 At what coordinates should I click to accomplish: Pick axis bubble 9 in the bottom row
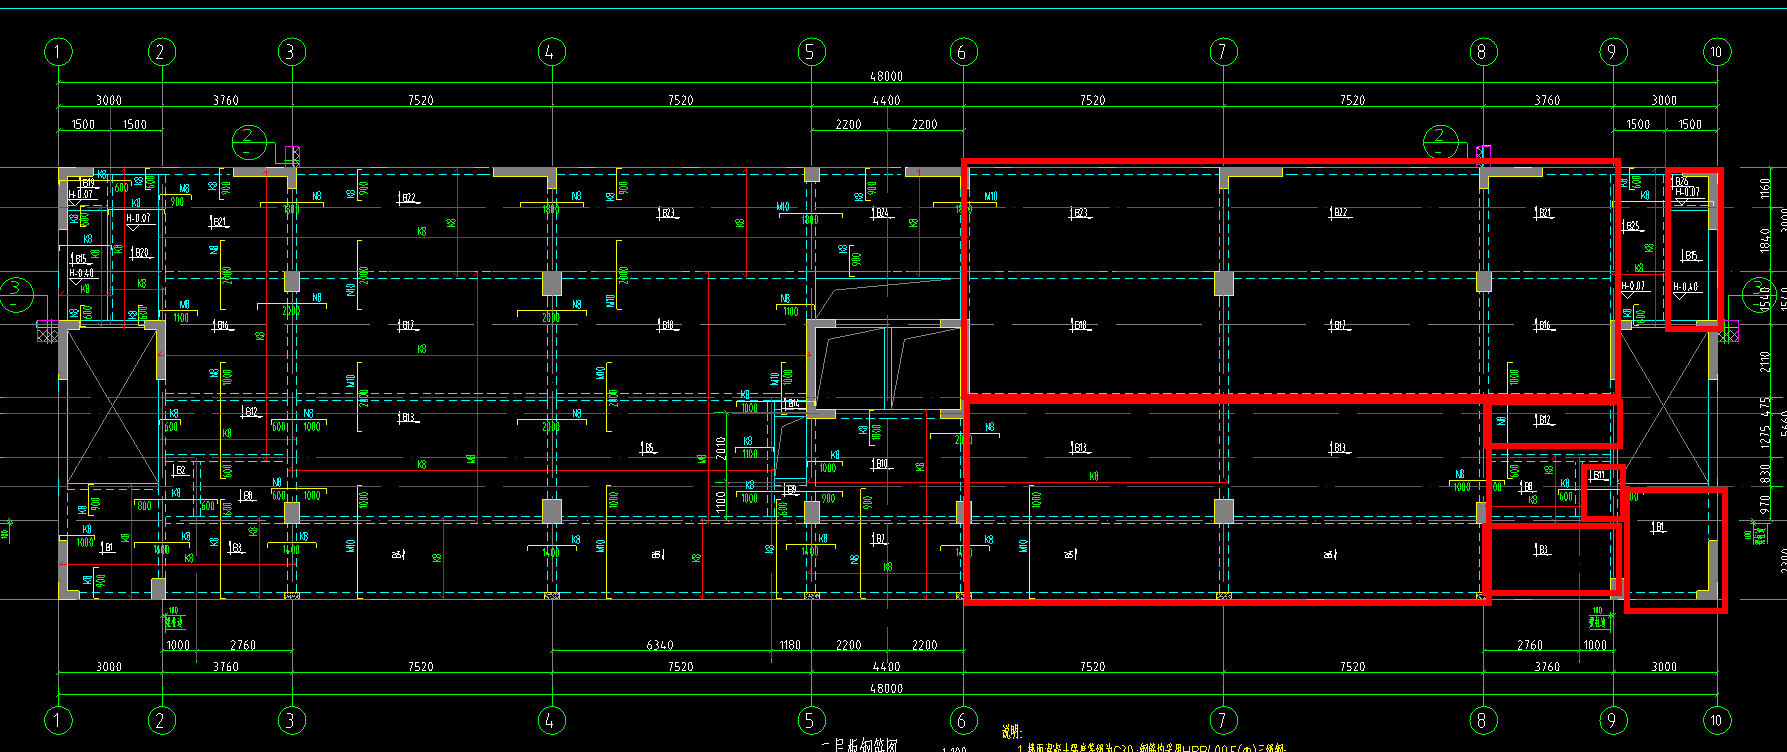(x=1612, y=720)
